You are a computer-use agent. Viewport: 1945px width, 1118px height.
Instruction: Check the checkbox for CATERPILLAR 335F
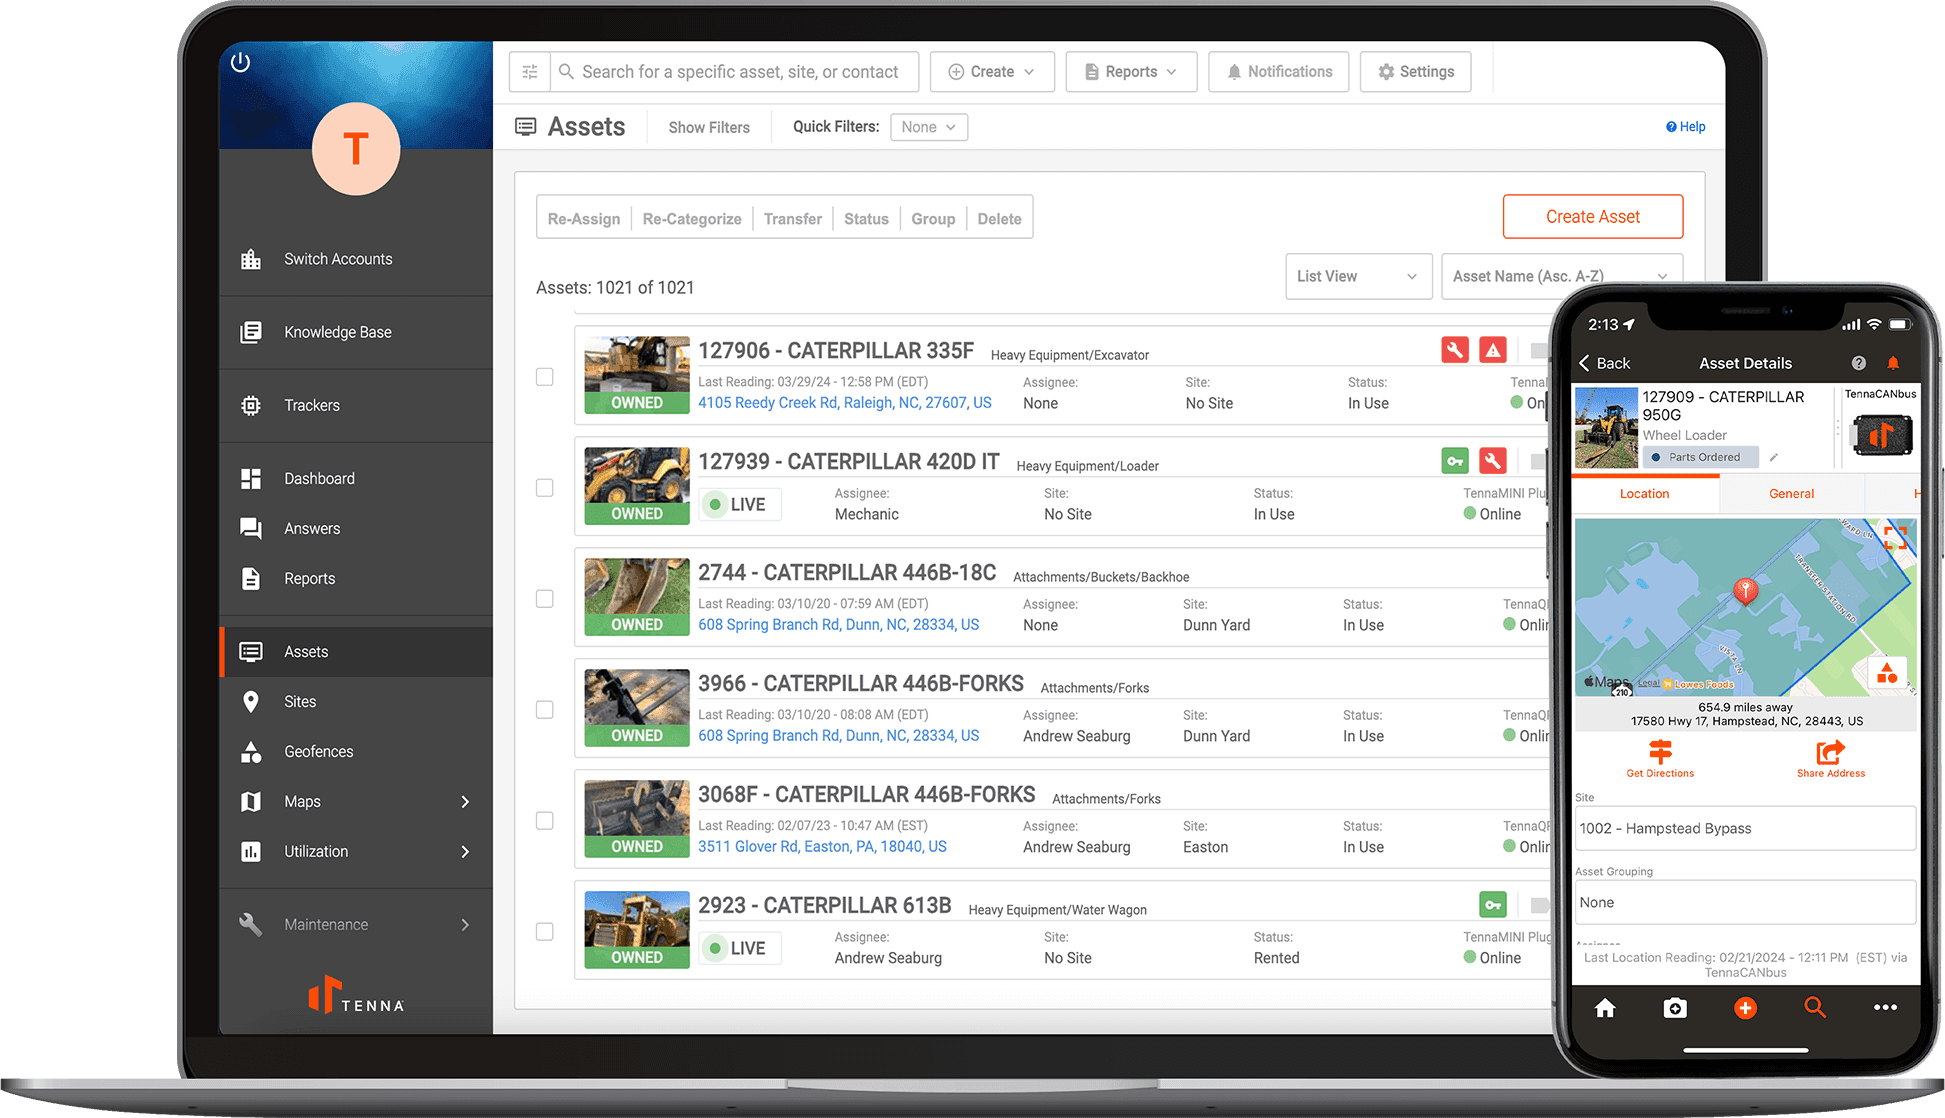point(544,376)
